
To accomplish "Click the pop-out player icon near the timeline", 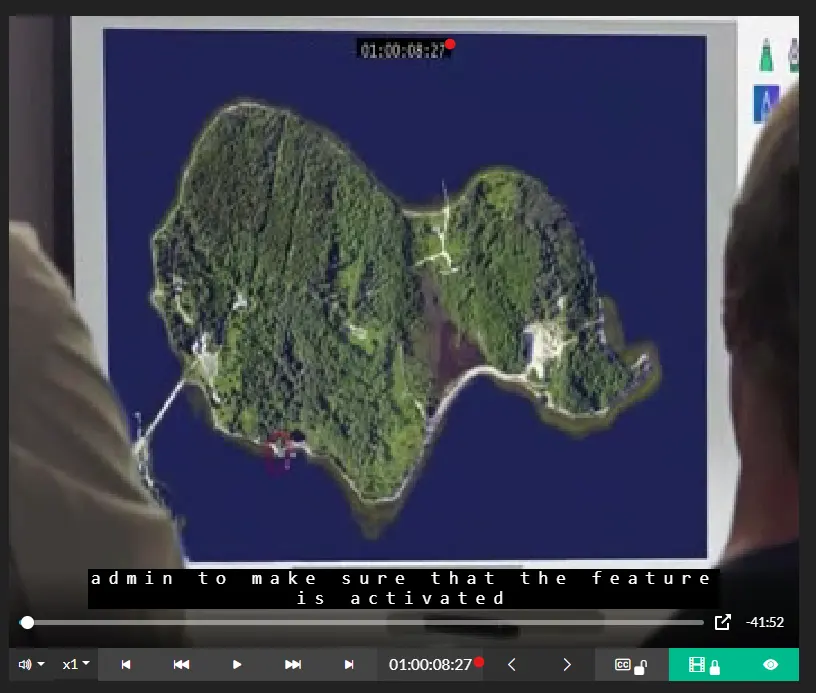I will pos(722,622).
